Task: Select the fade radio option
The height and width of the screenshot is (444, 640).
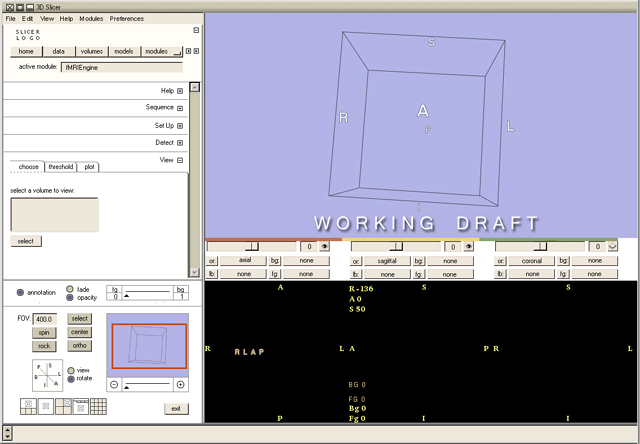Action: (70, 289)
